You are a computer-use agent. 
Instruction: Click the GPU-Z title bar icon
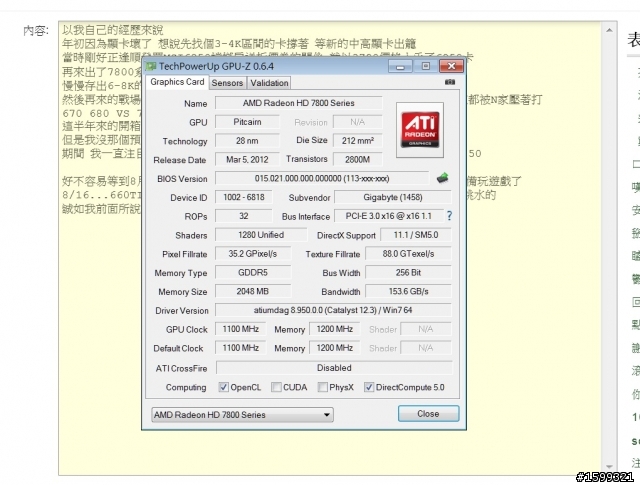click(151, 66)
